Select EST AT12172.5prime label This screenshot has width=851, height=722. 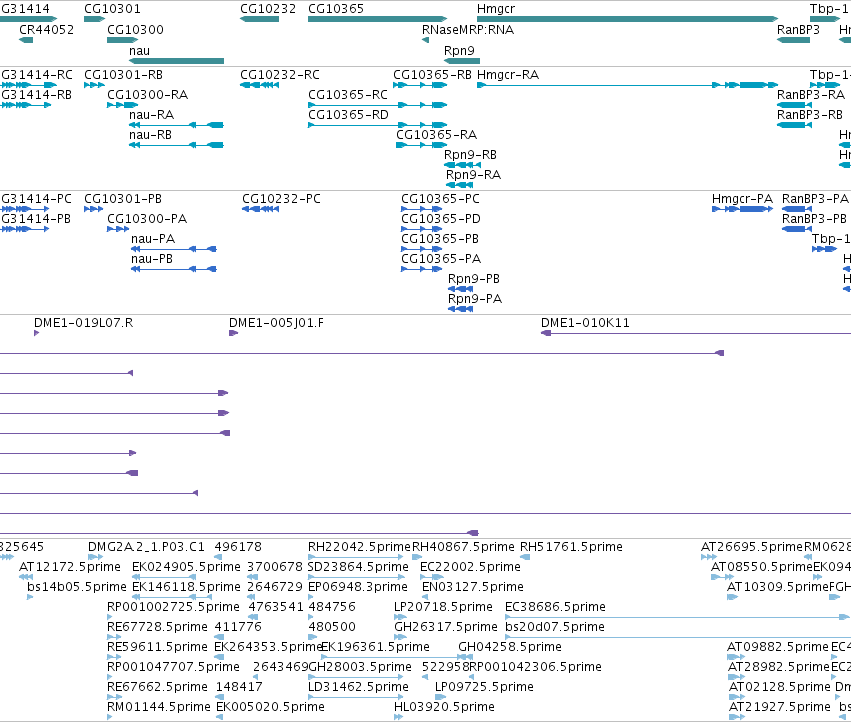[x=69, y=567]
